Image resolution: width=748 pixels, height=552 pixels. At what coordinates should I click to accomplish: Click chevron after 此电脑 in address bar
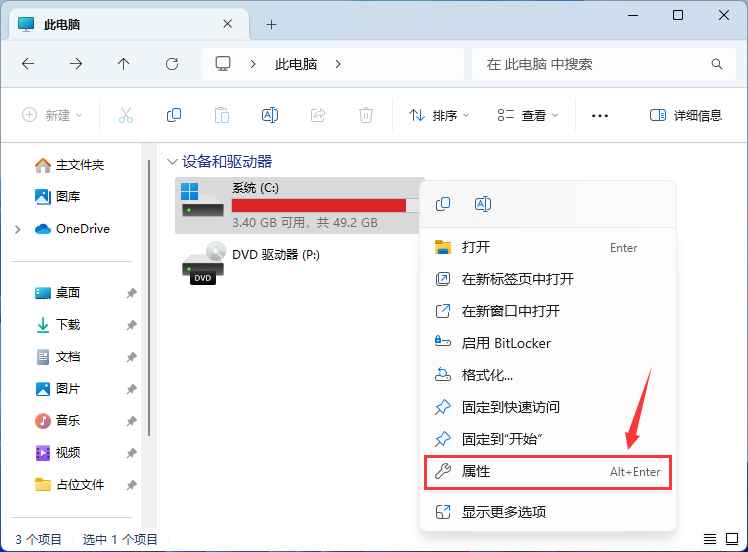click(338, 64)
